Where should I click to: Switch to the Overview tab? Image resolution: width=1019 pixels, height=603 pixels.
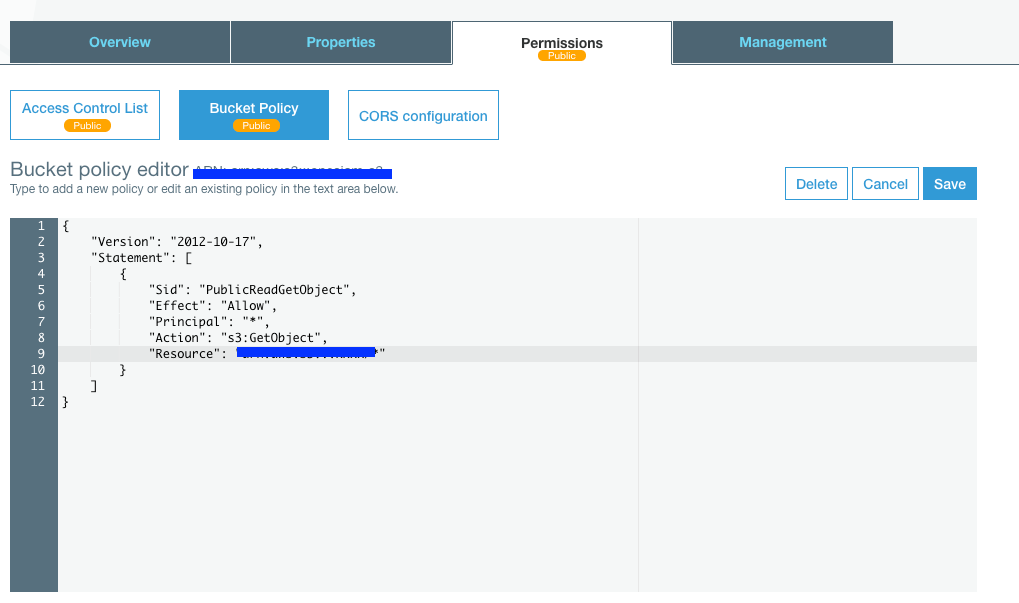(119, 42)
